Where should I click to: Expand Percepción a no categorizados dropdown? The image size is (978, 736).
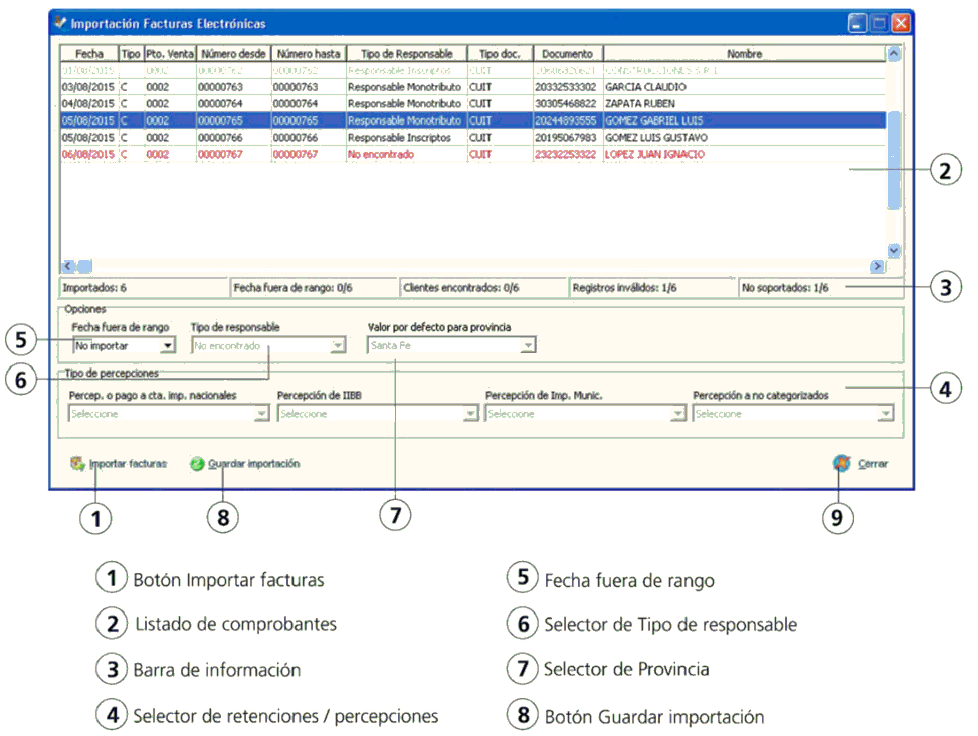click(x=885, y=414)
